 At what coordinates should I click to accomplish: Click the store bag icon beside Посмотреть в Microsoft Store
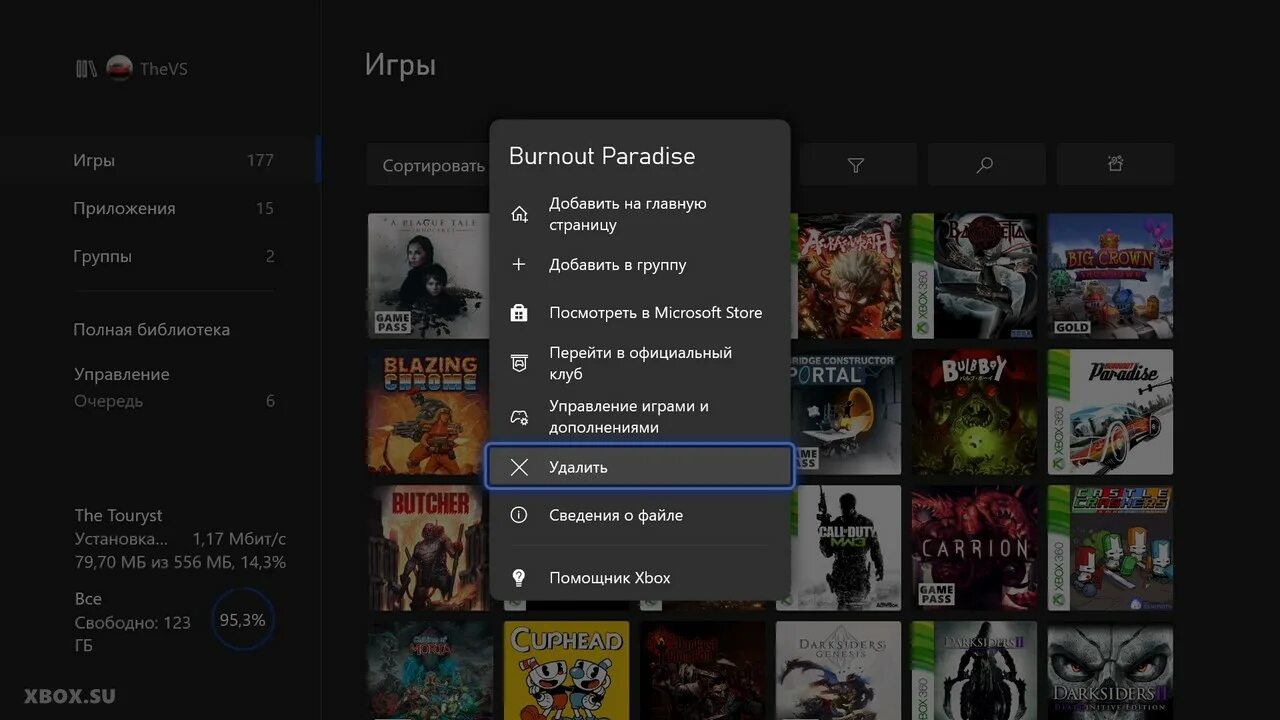[519, 313]
